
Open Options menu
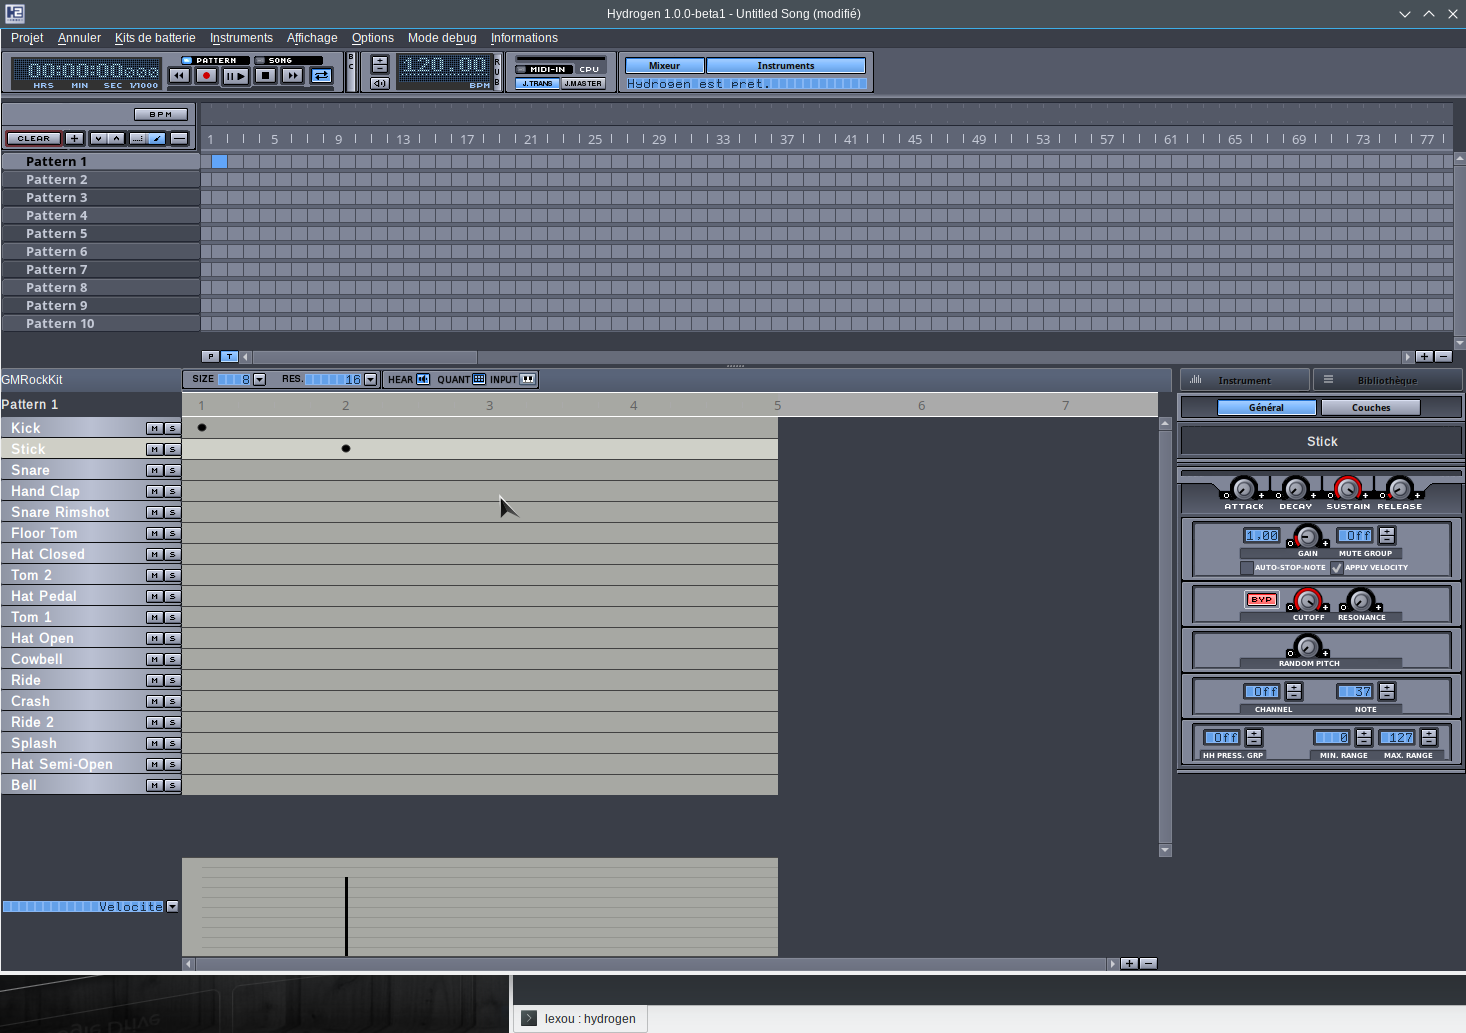pos(373,38)
